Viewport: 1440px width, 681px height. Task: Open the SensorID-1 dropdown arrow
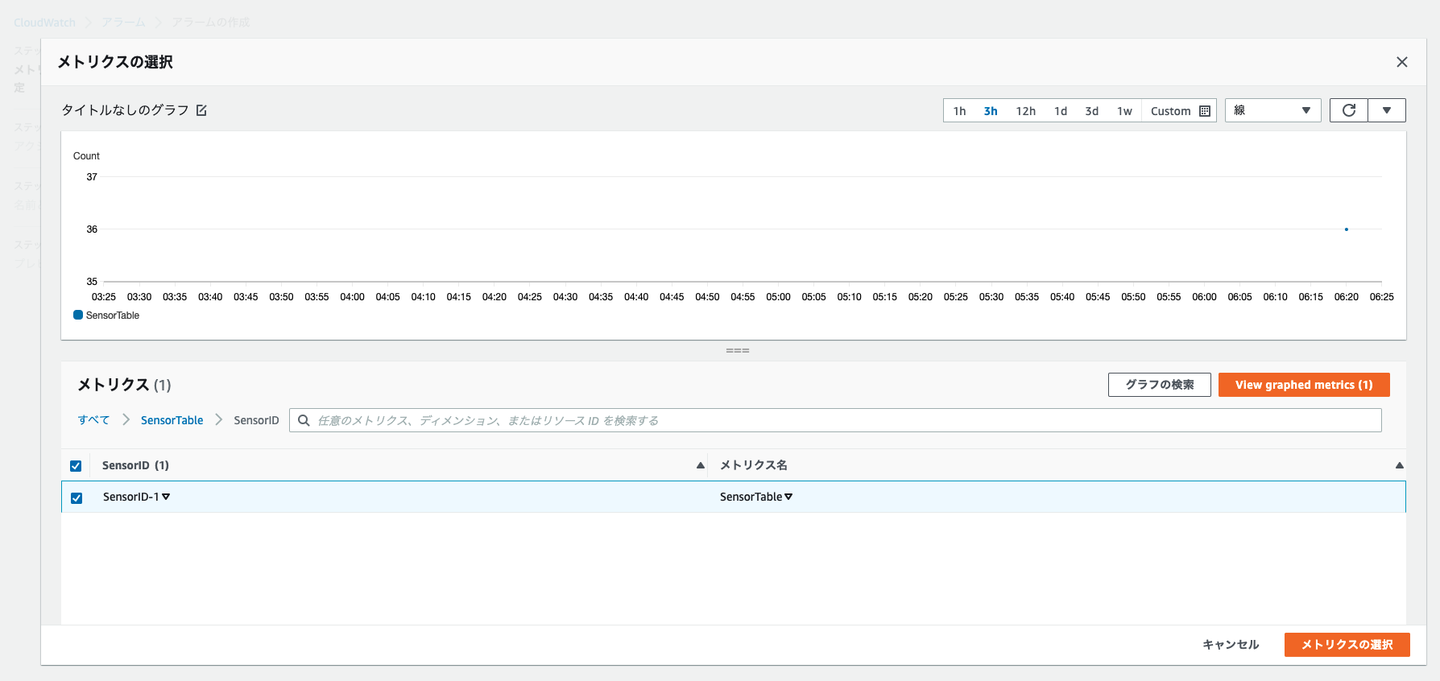coord(166,497)
